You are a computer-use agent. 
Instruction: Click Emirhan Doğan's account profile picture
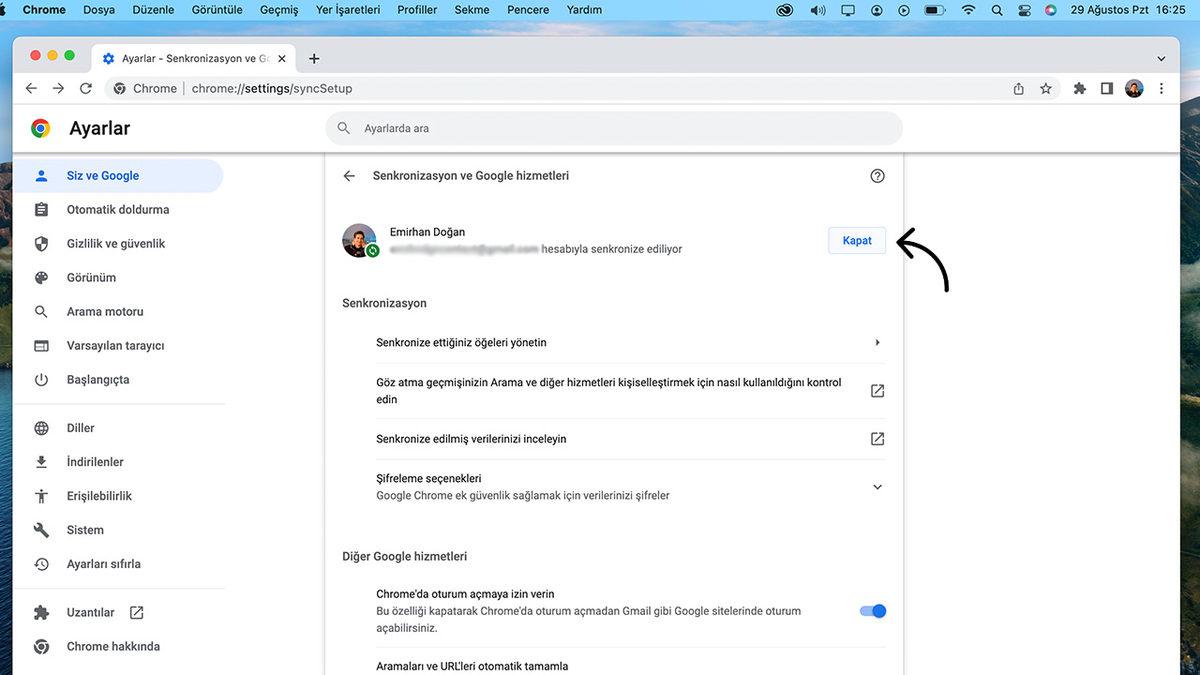[358, 240]
